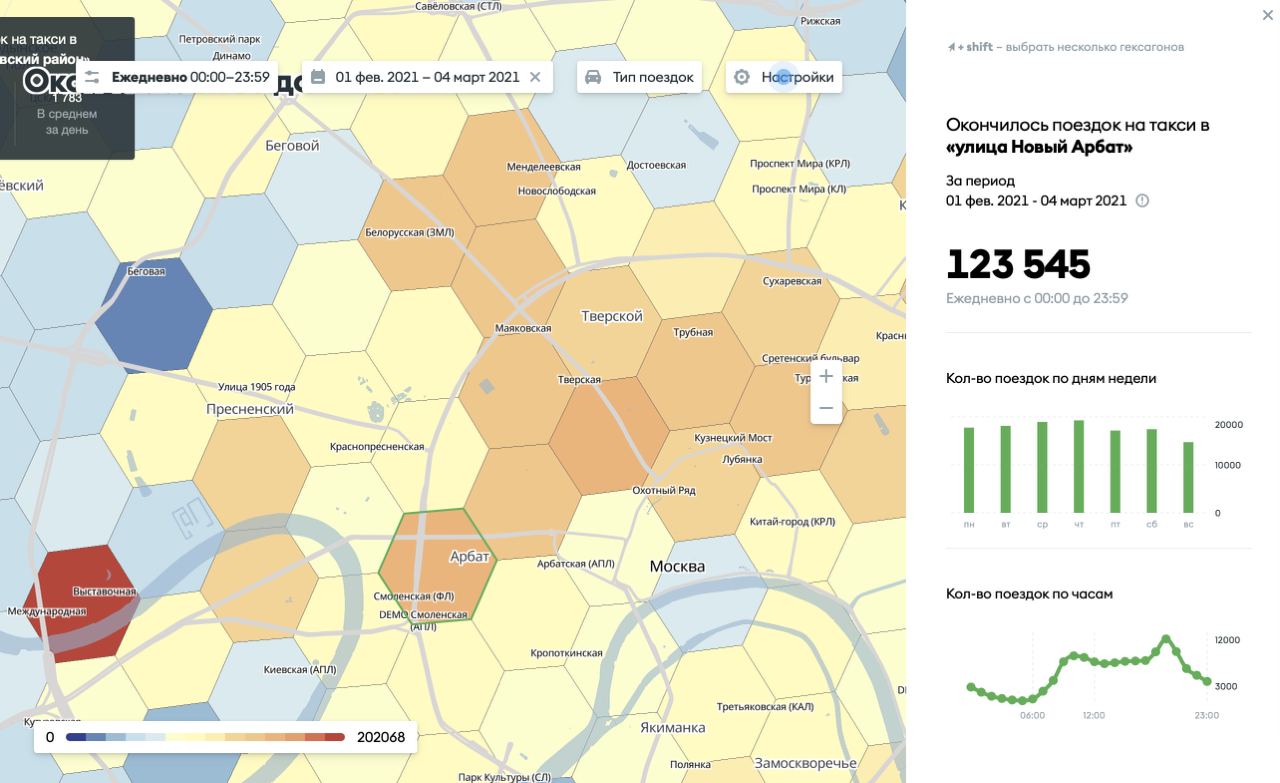The image size is (1280, 783).
Task: Click the Москва city label
Action: click(x=677, y=566)
